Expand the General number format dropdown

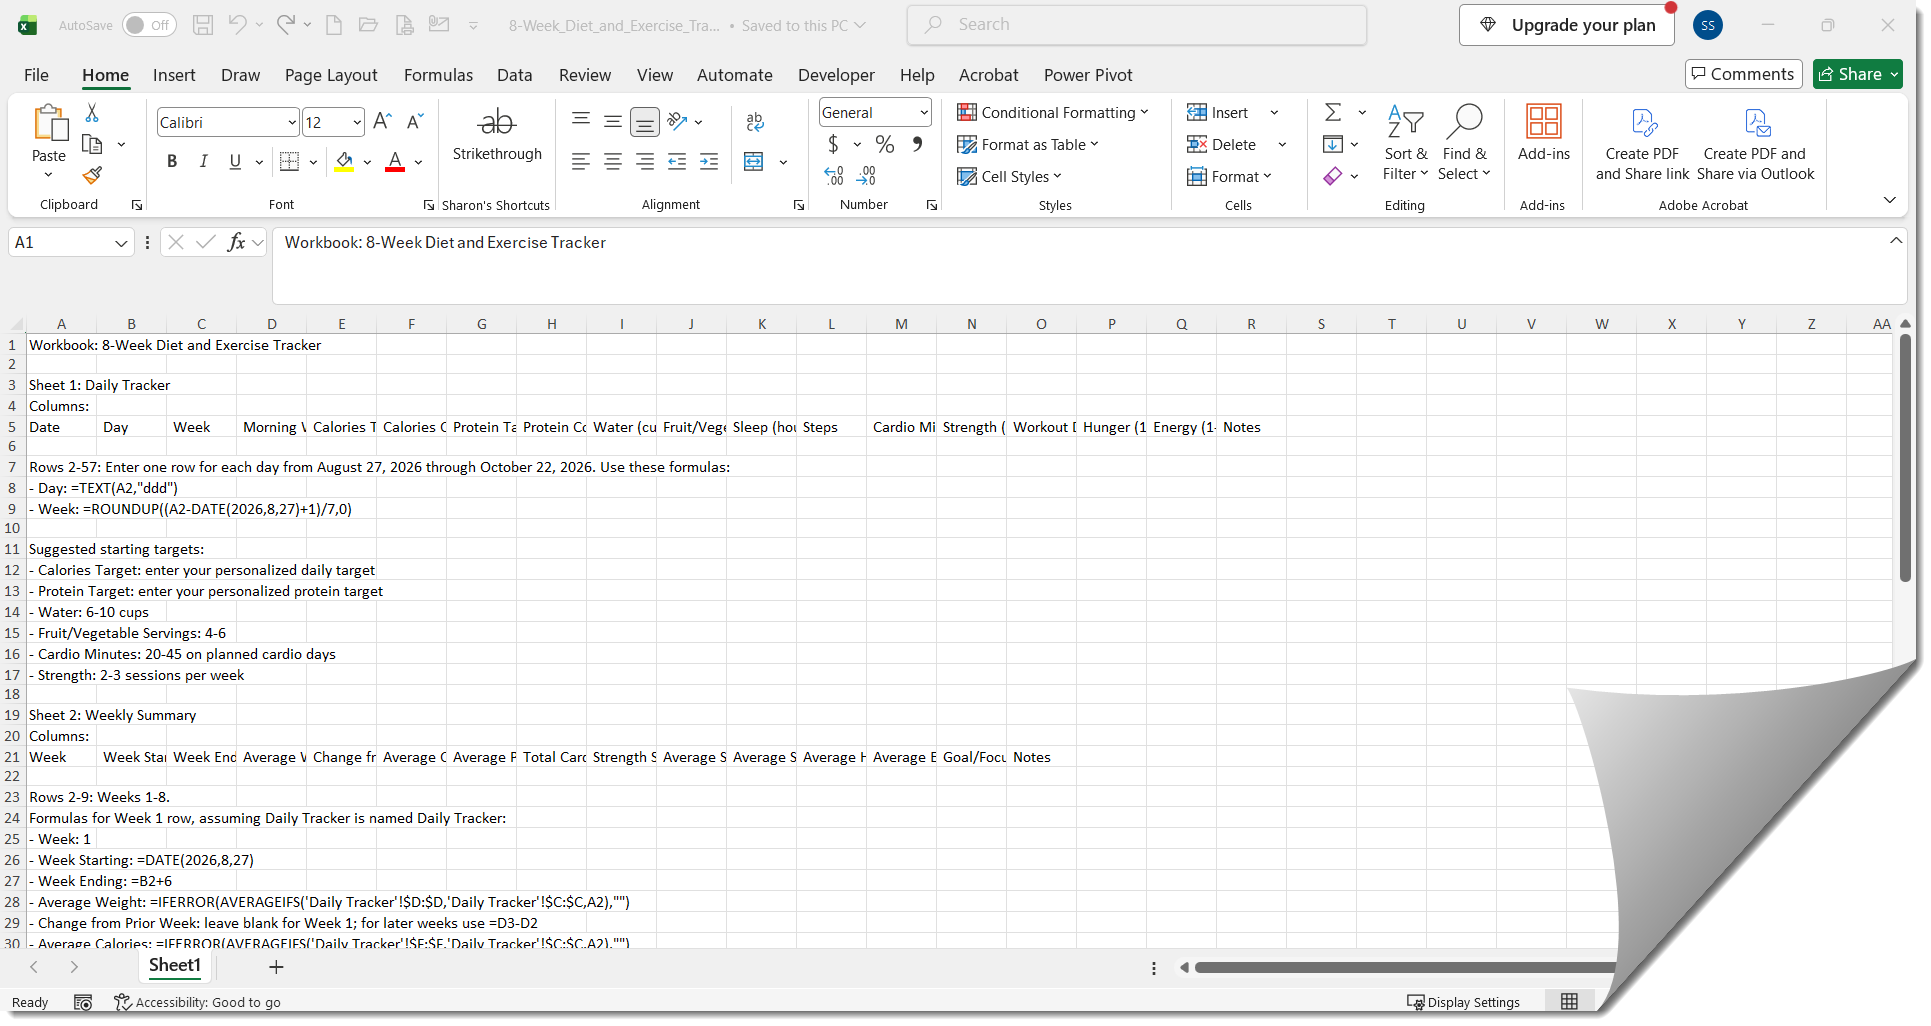924,113
